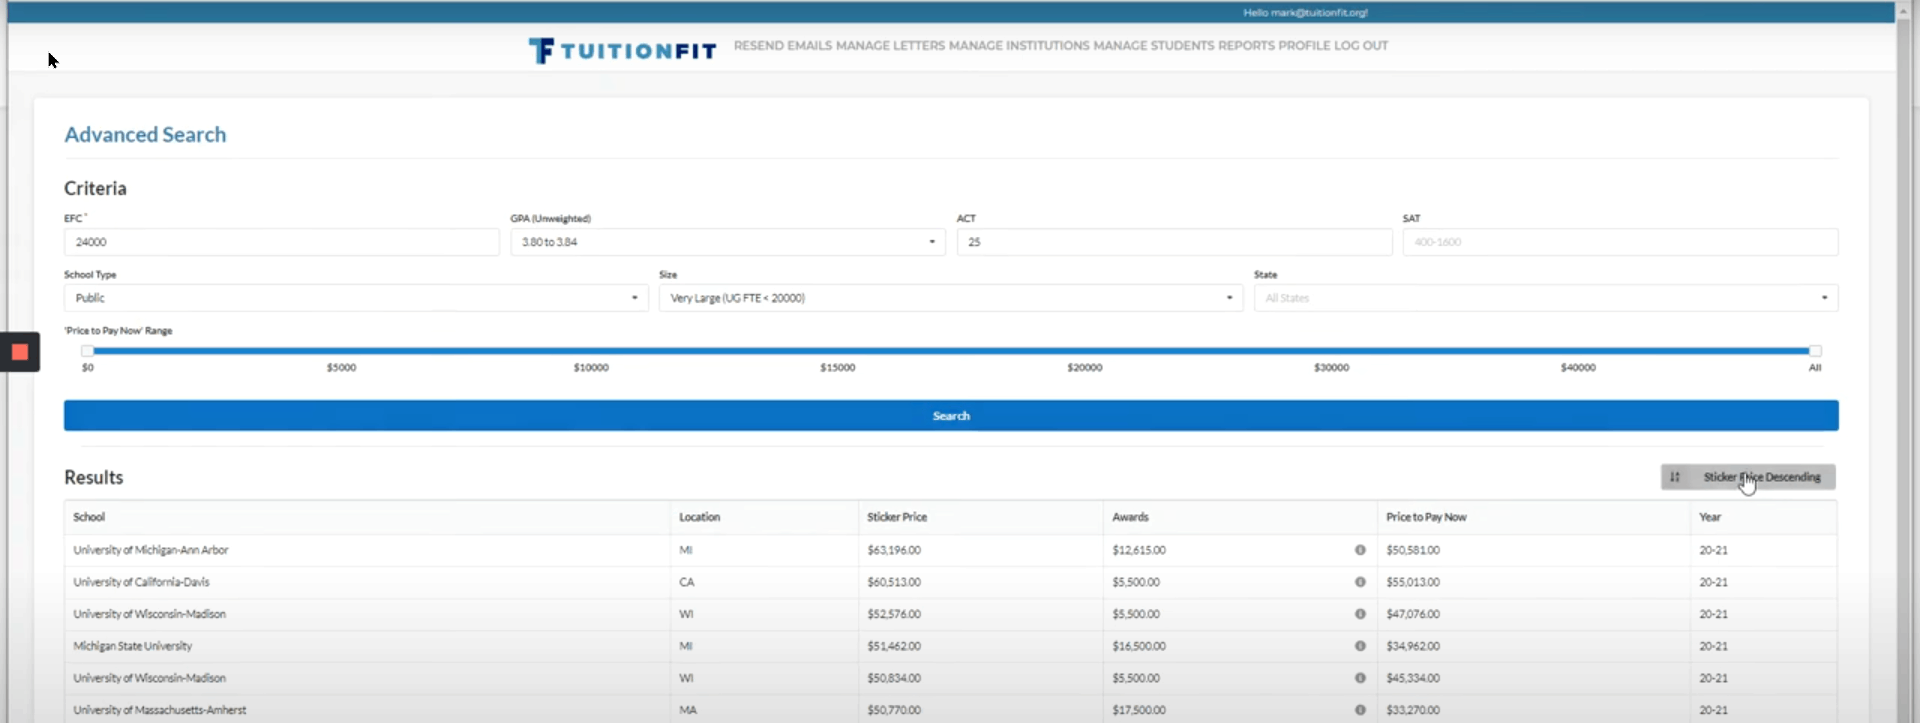
Task: Click awards value $12,615.00
Action: [x=1139, y=550]
